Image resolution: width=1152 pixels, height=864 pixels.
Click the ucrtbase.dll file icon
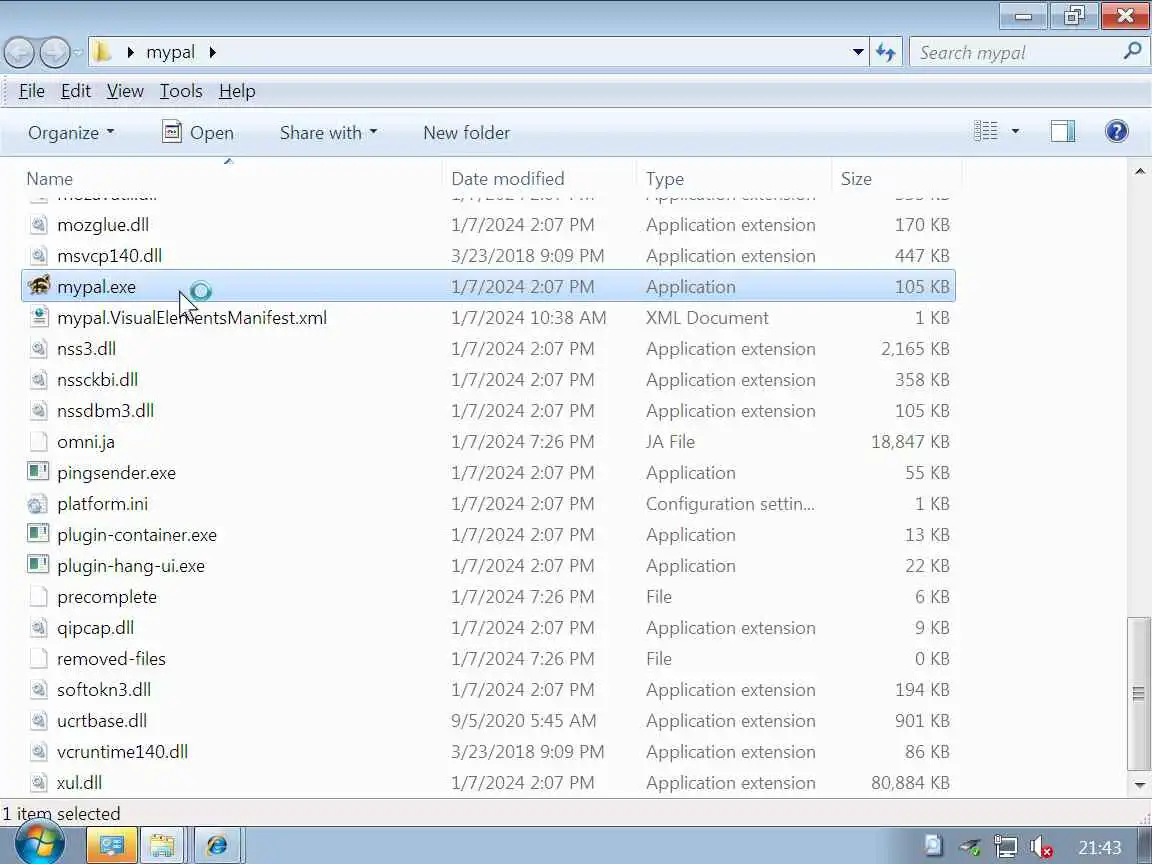click(x=38, y=720)
